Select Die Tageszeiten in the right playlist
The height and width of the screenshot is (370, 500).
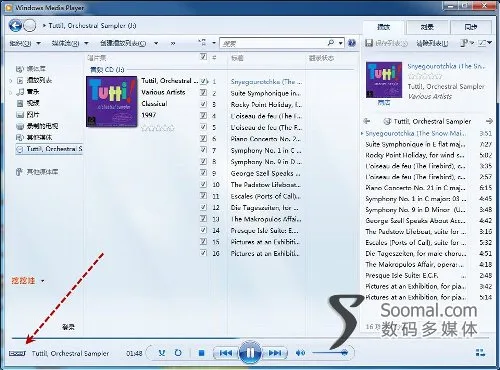428,253
